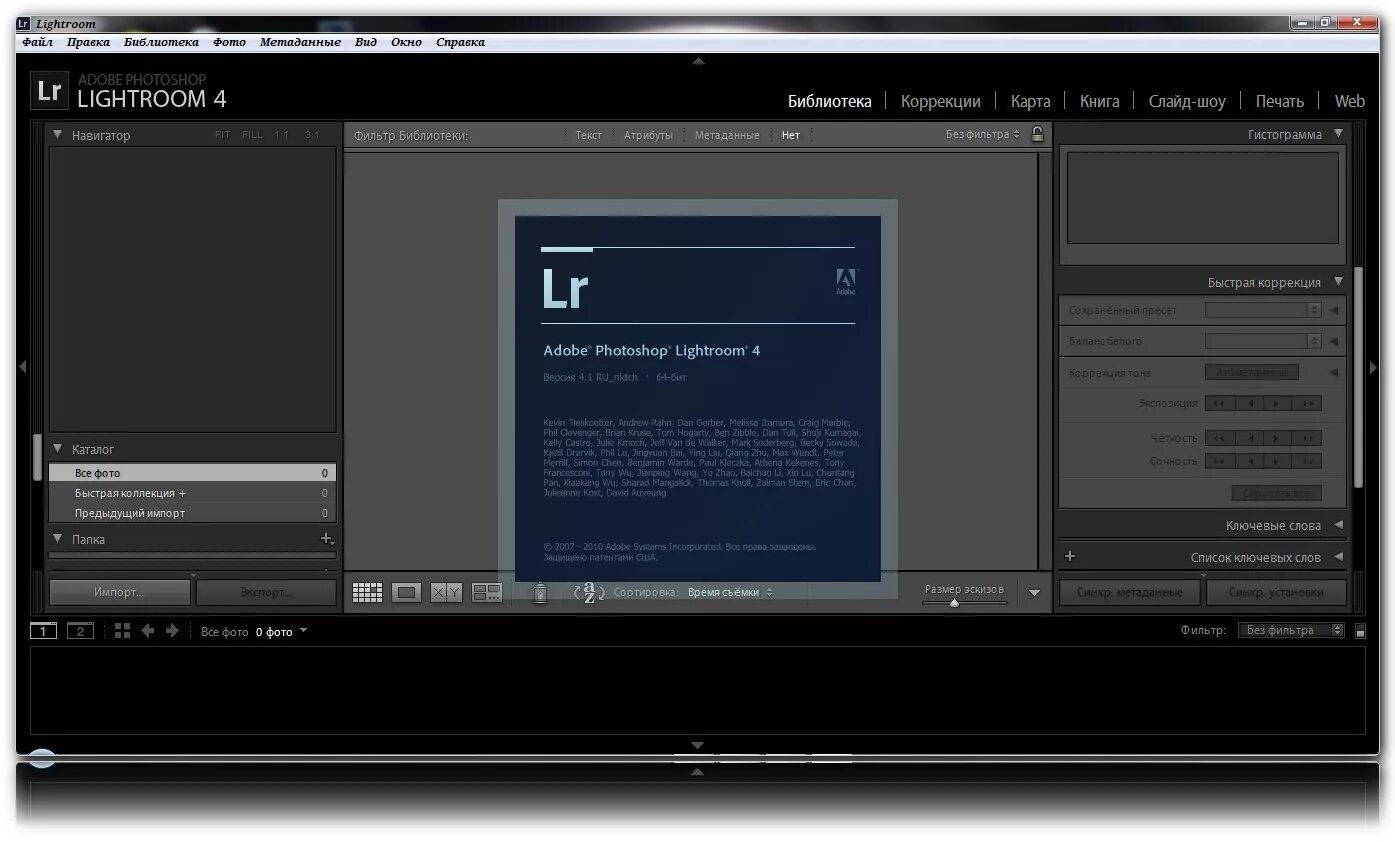Hide the left panel with the edge arrow
Image resolution: width=1395 pixels, height=842 pixels.
point(22,367)
